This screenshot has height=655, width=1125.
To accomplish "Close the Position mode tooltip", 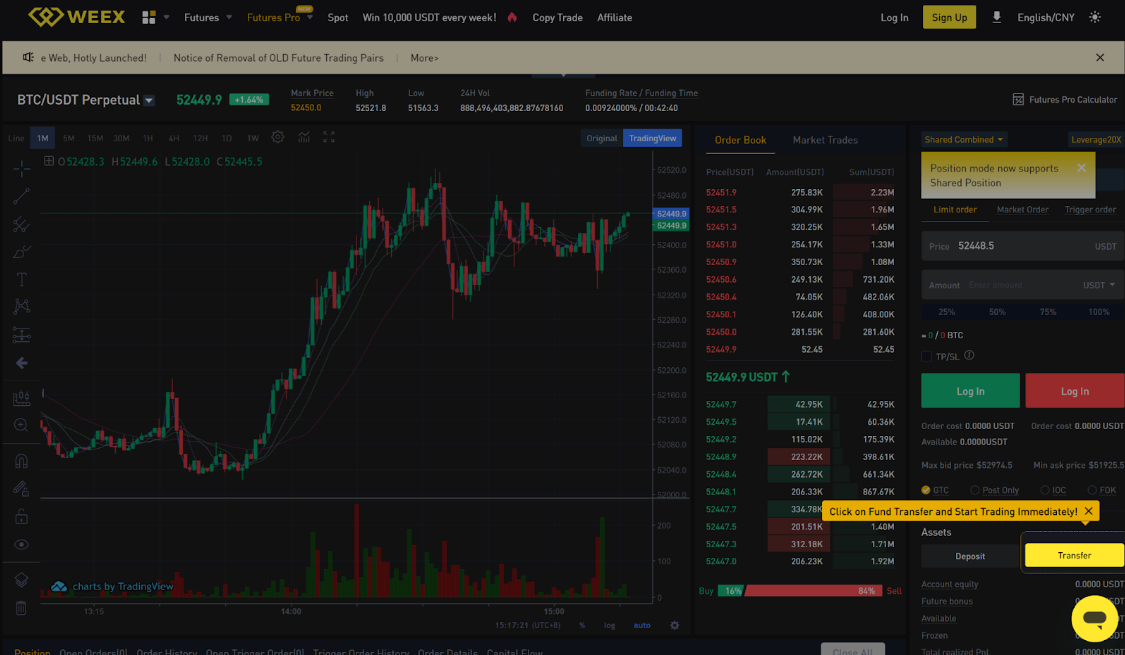I will coord(1081,168).
